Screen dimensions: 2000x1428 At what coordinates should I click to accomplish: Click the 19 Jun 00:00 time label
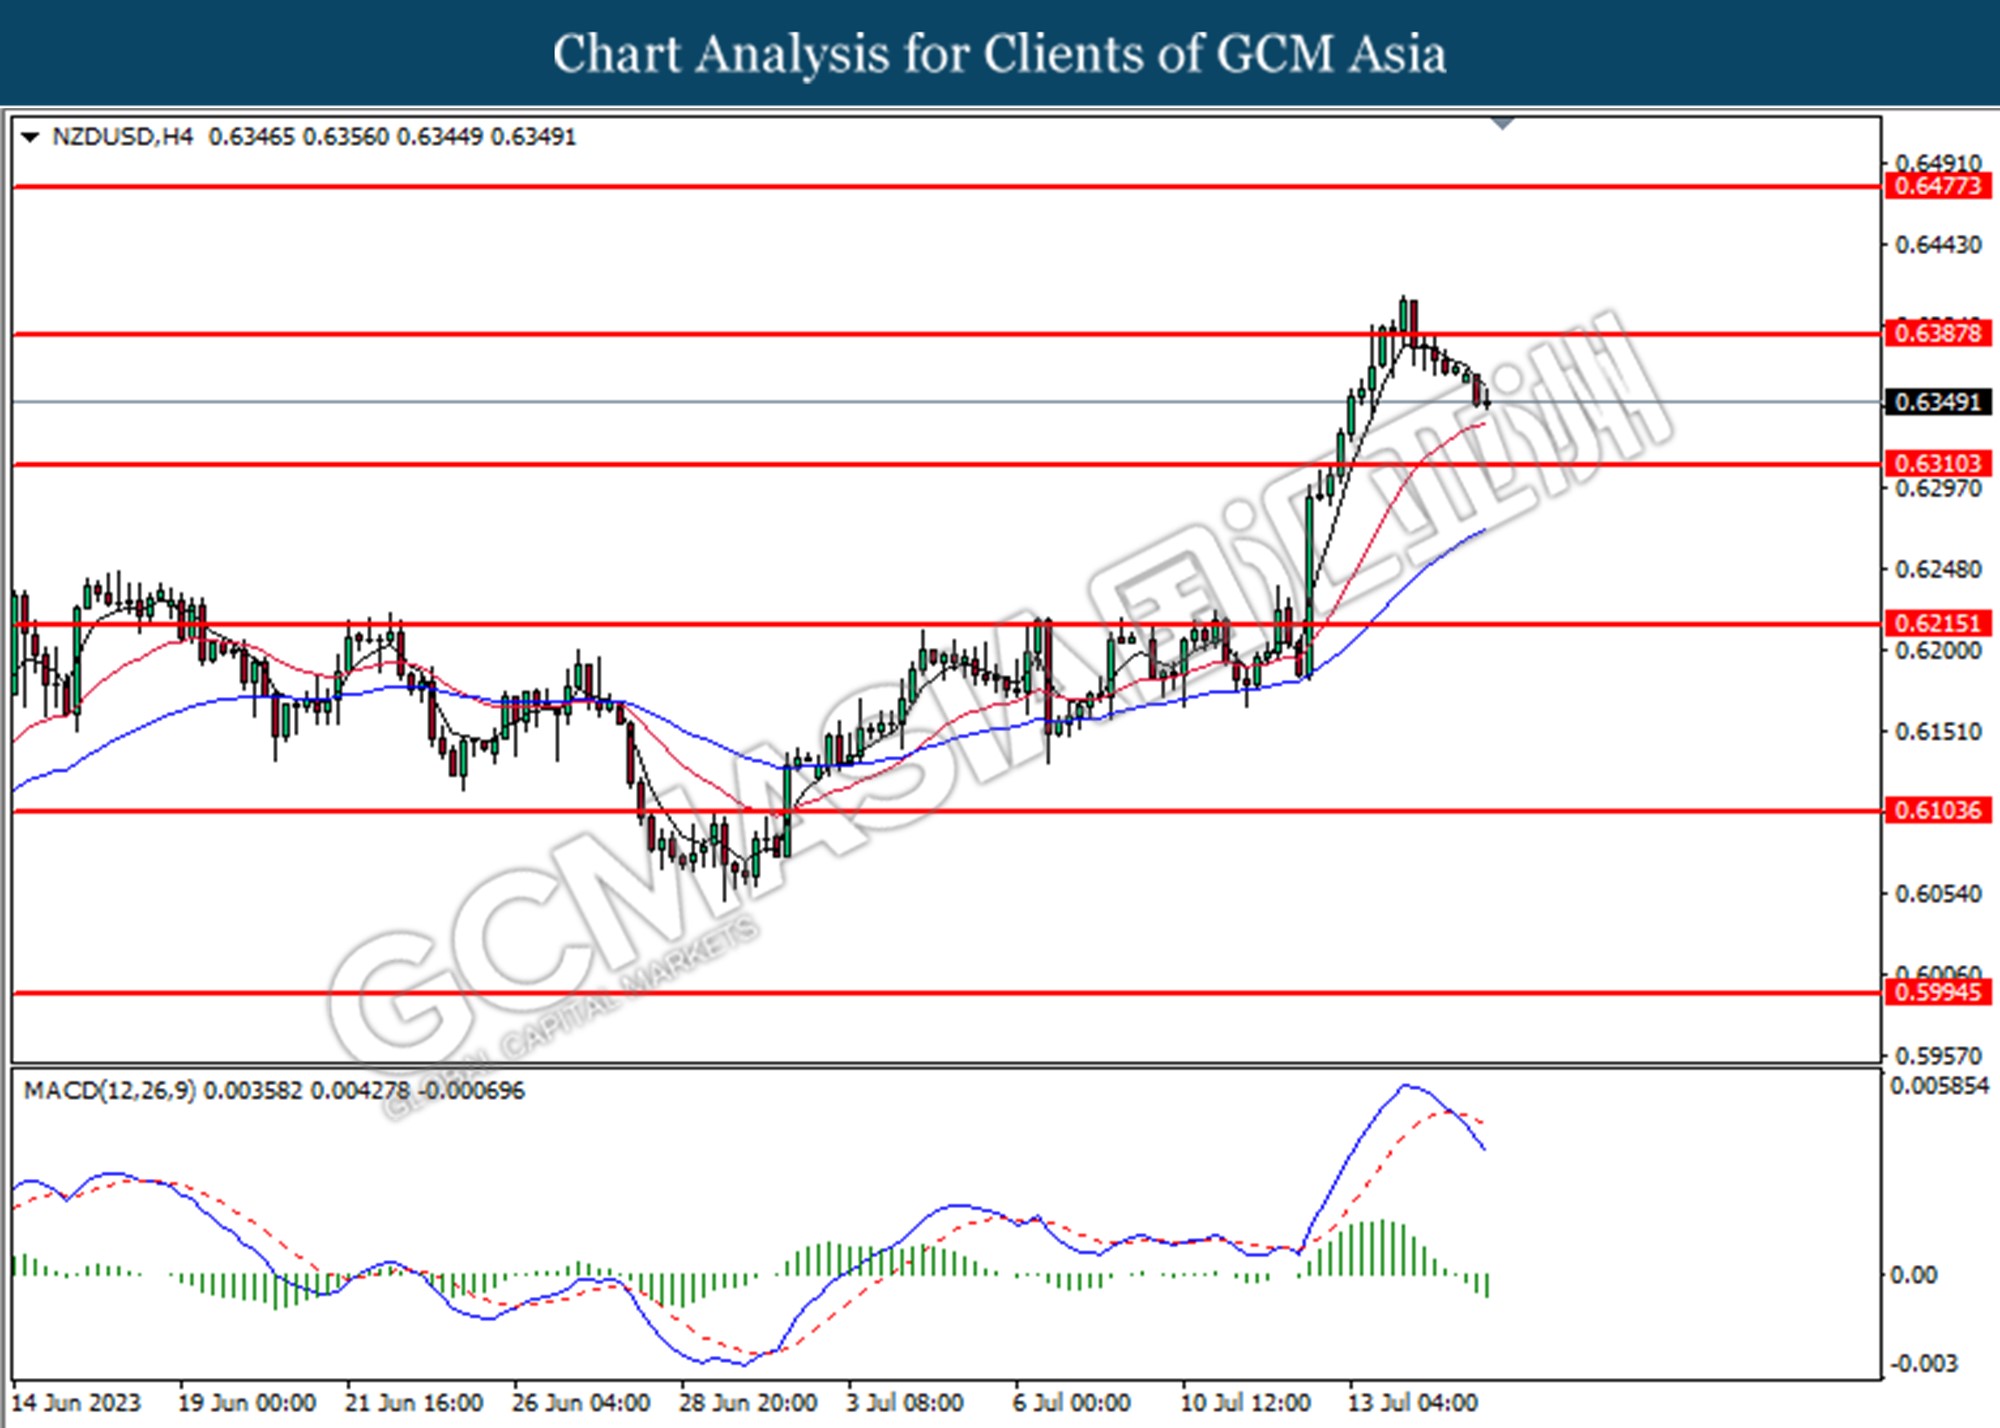click(247, 1403)
